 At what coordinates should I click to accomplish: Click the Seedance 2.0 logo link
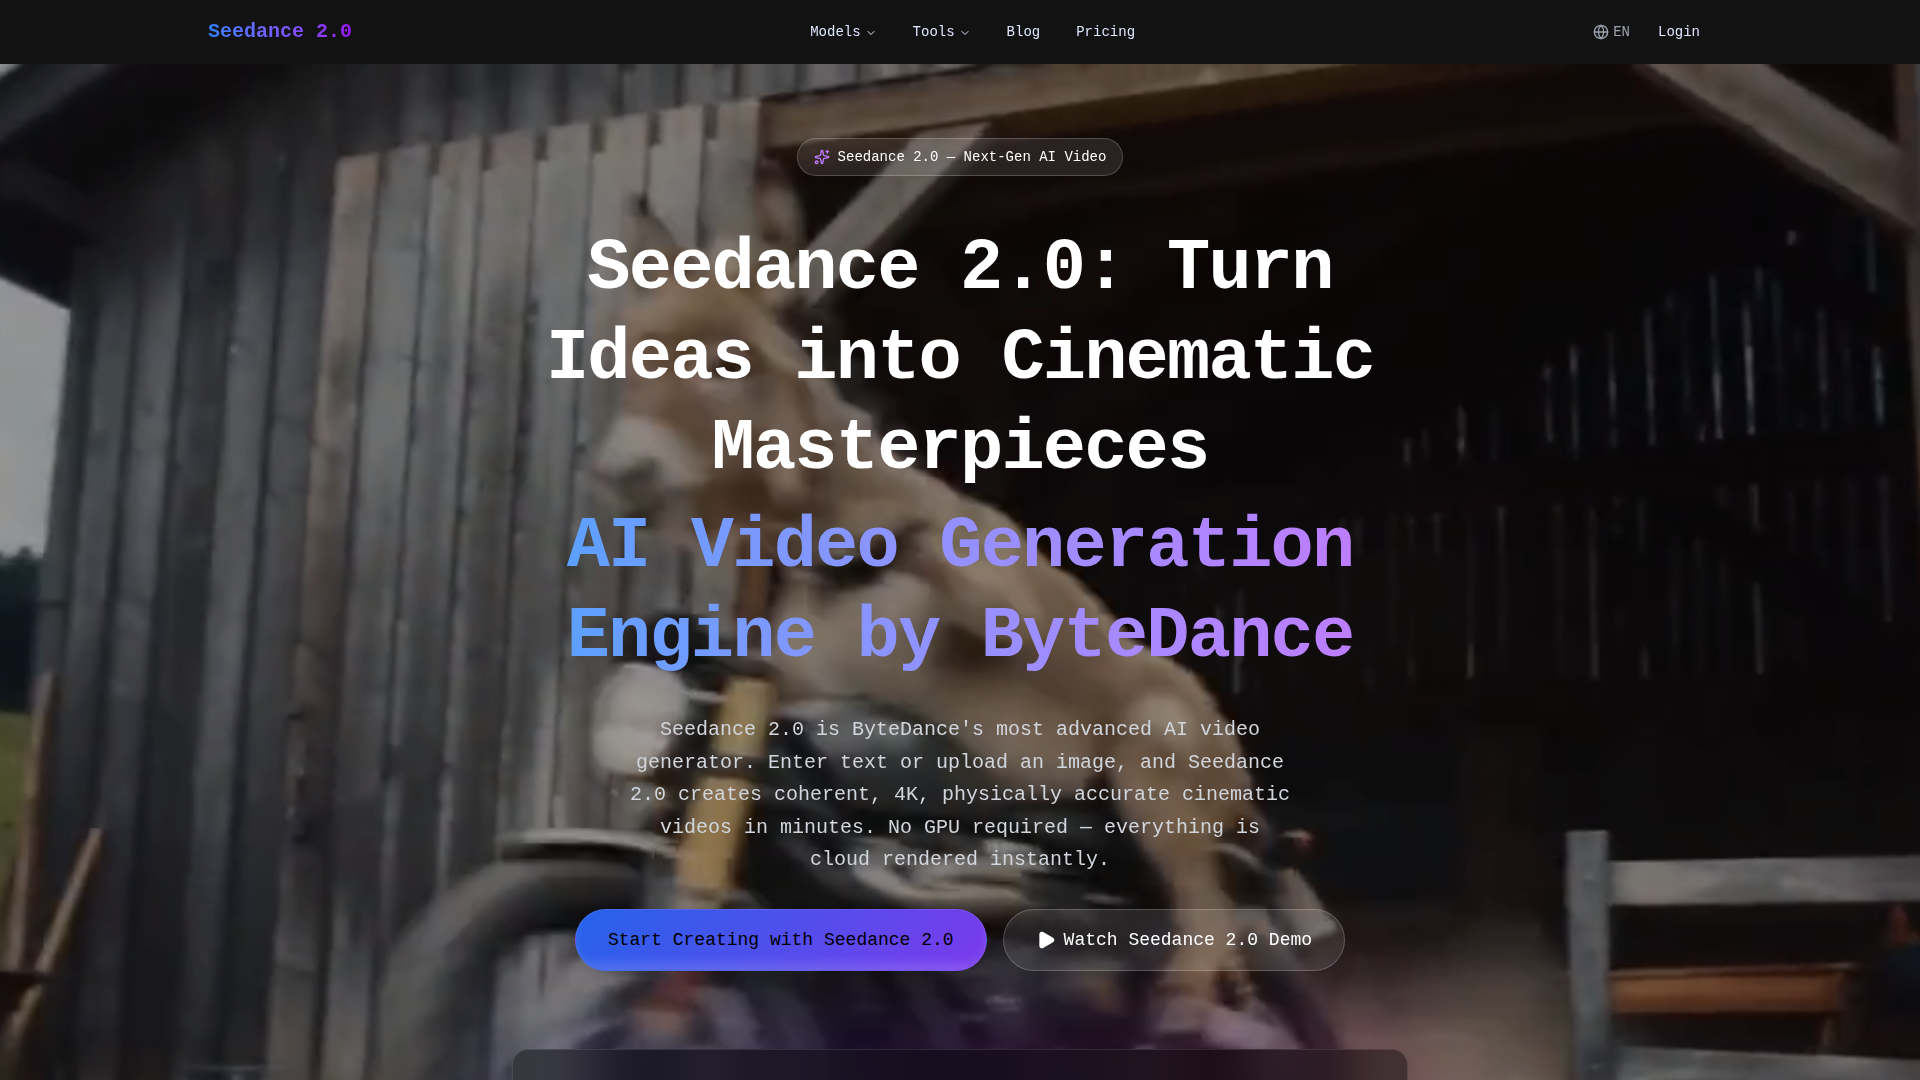click(279, 31)
